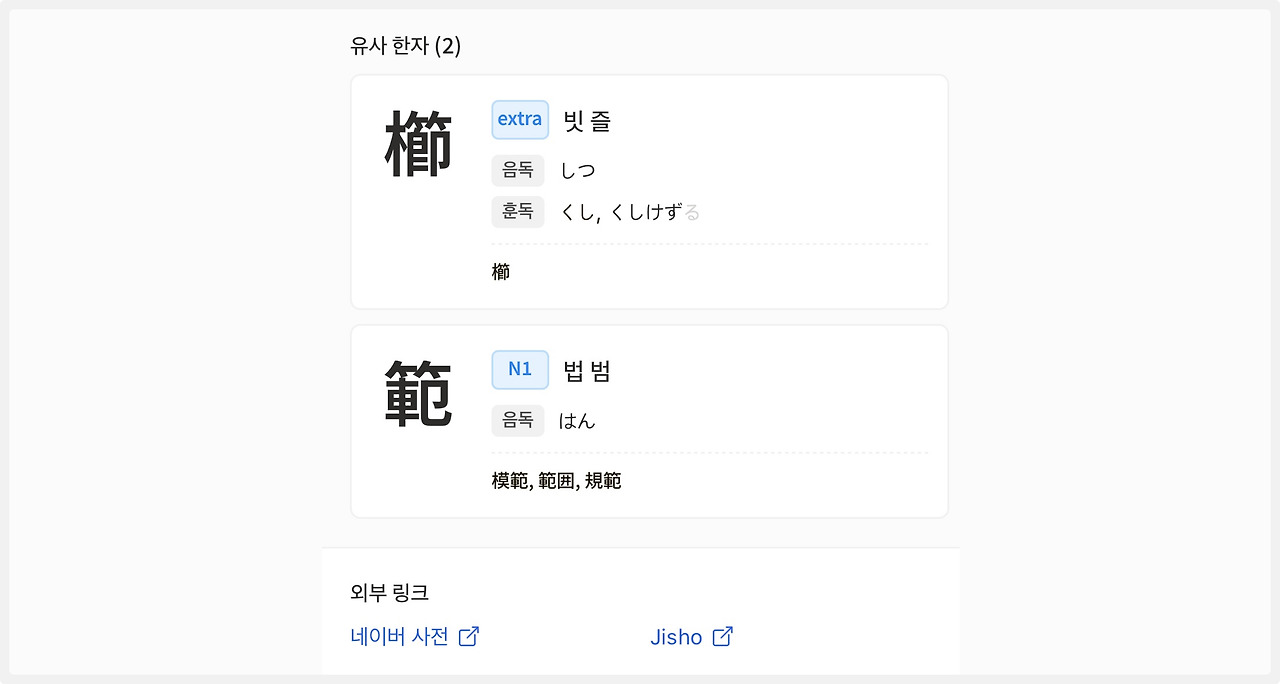Screen dimensions: 1280x684
Task: Click the 유사 한자 (2) heading
Action: point(405,45)
